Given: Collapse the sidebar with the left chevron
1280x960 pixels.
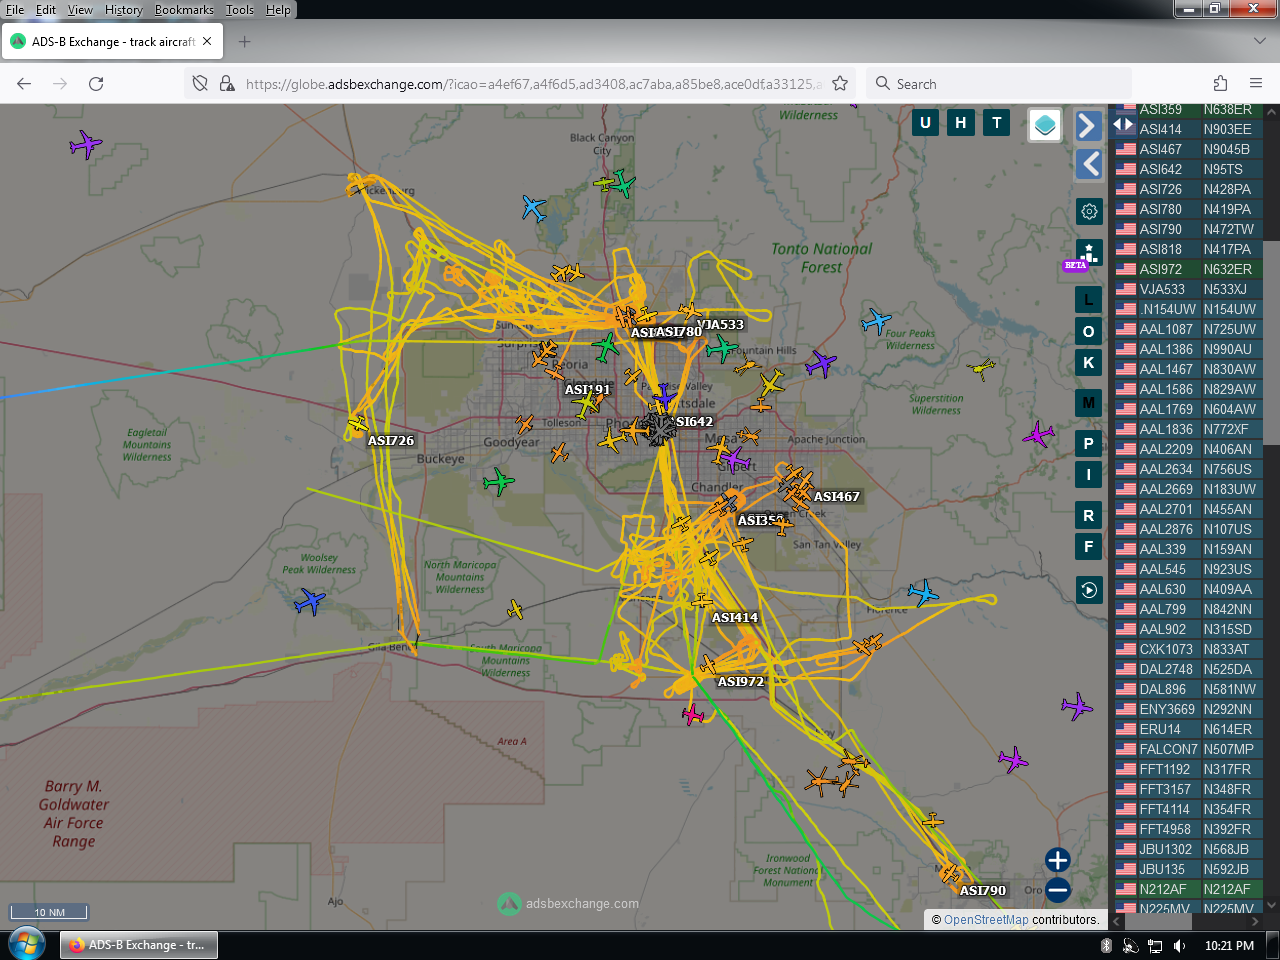Looking at the screenshot, I should coord(1089,164).
